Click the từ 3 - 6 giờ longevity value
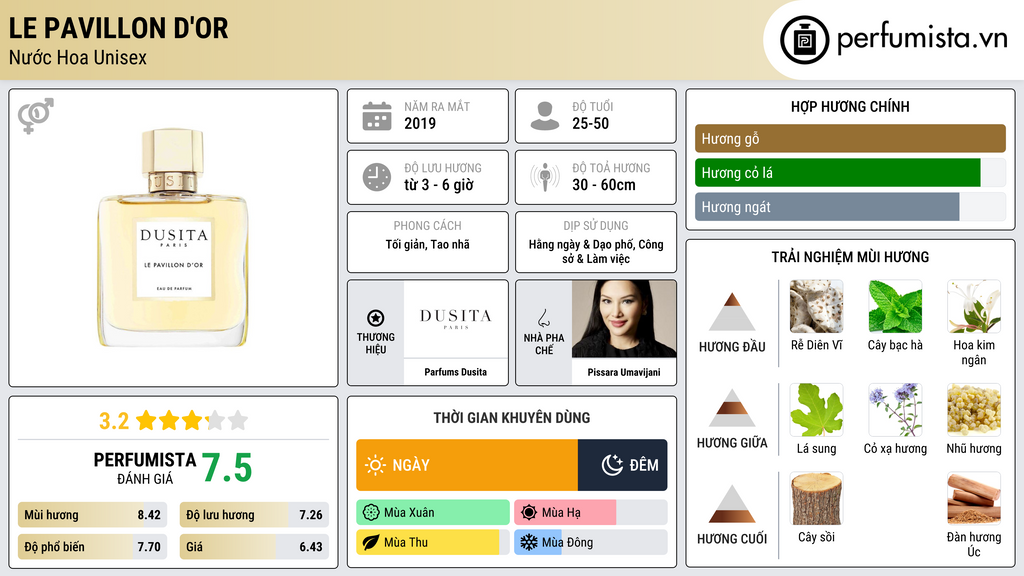 click(439, 185)
